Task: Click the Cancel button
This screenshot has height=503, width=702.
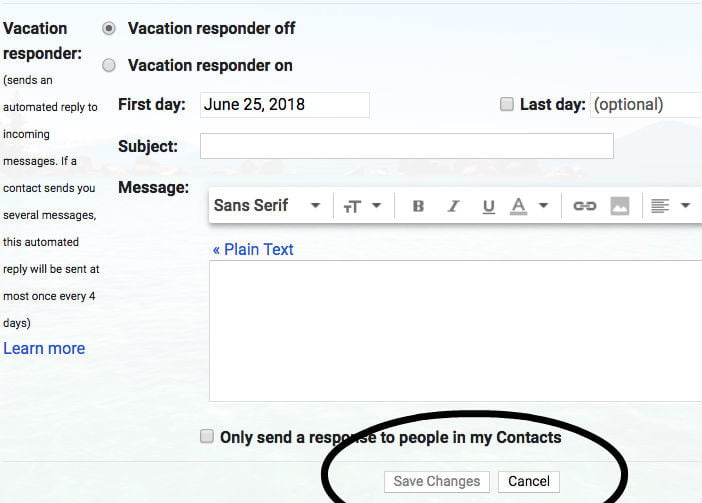Action: click(x=529, y=482)
